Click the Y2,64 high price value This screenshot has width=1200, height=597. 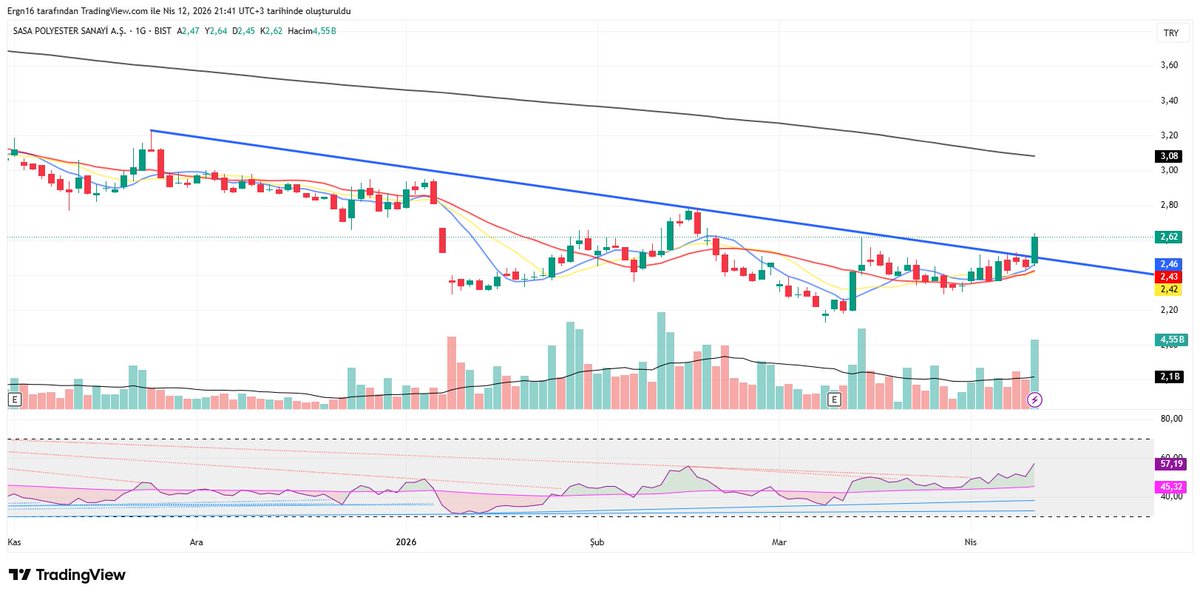(x=217, y=32)
